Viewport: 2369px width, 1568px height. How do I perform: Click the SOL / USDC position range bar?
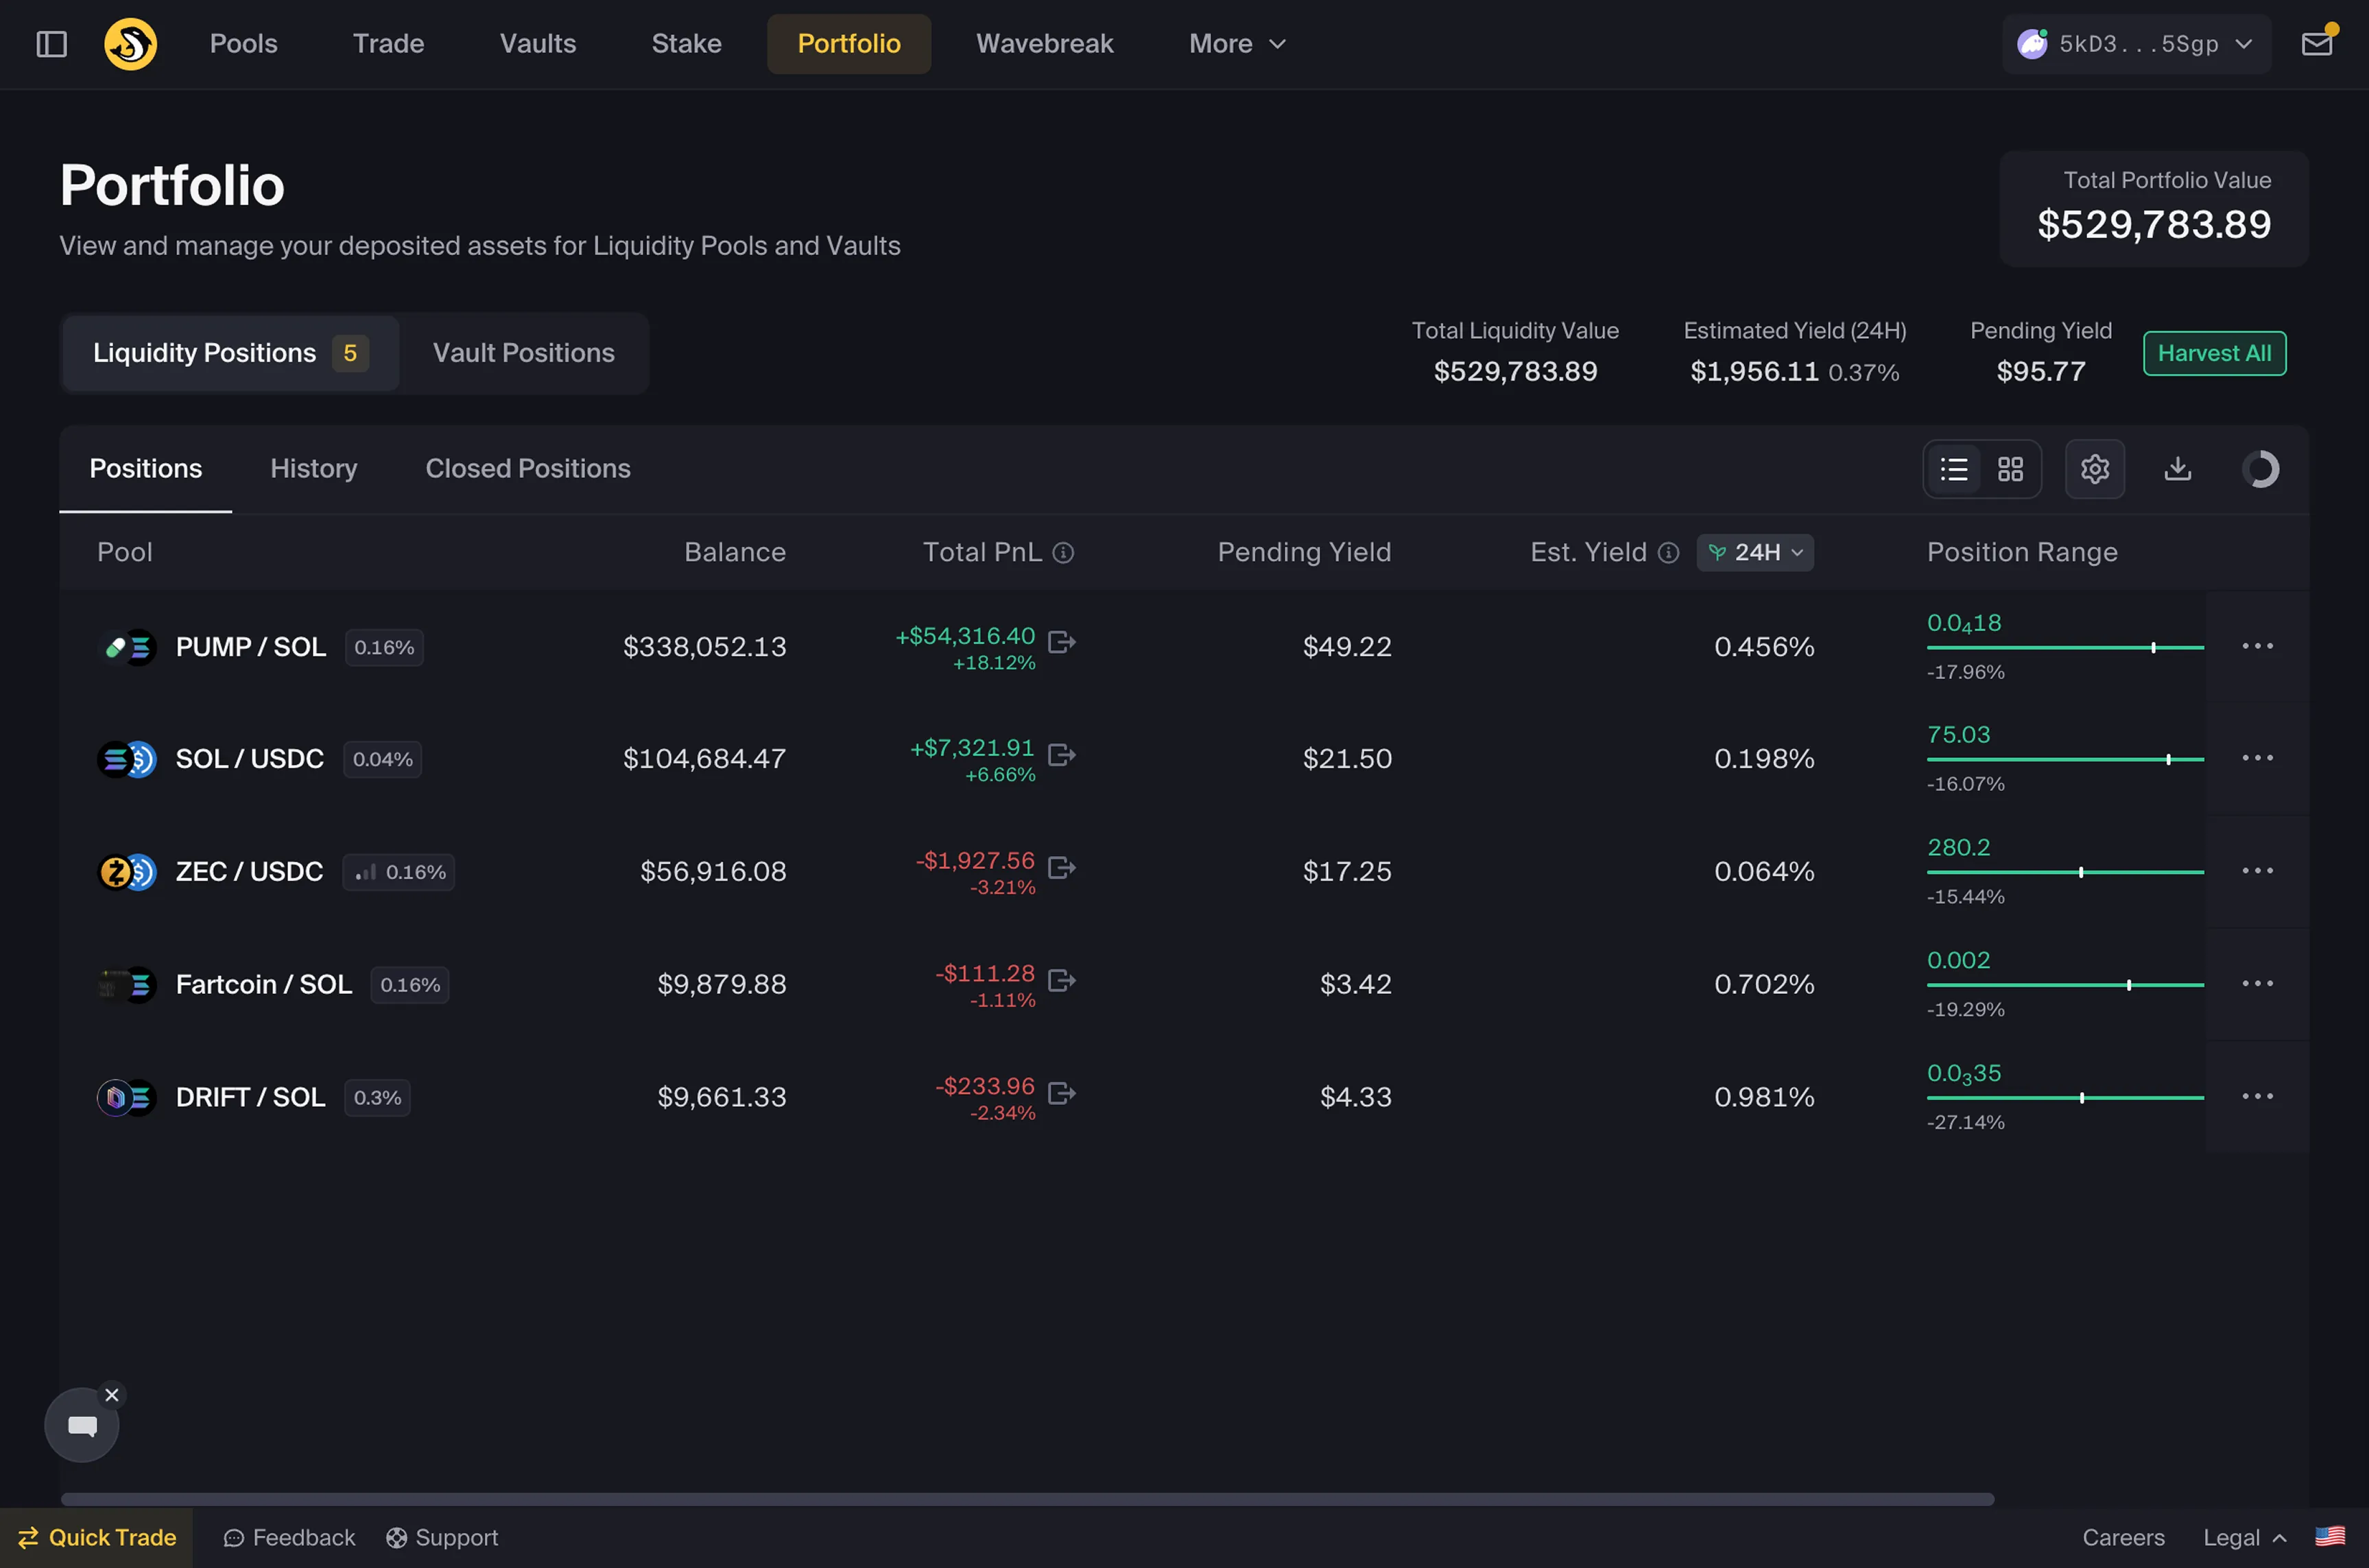[x=2064, y=760]
